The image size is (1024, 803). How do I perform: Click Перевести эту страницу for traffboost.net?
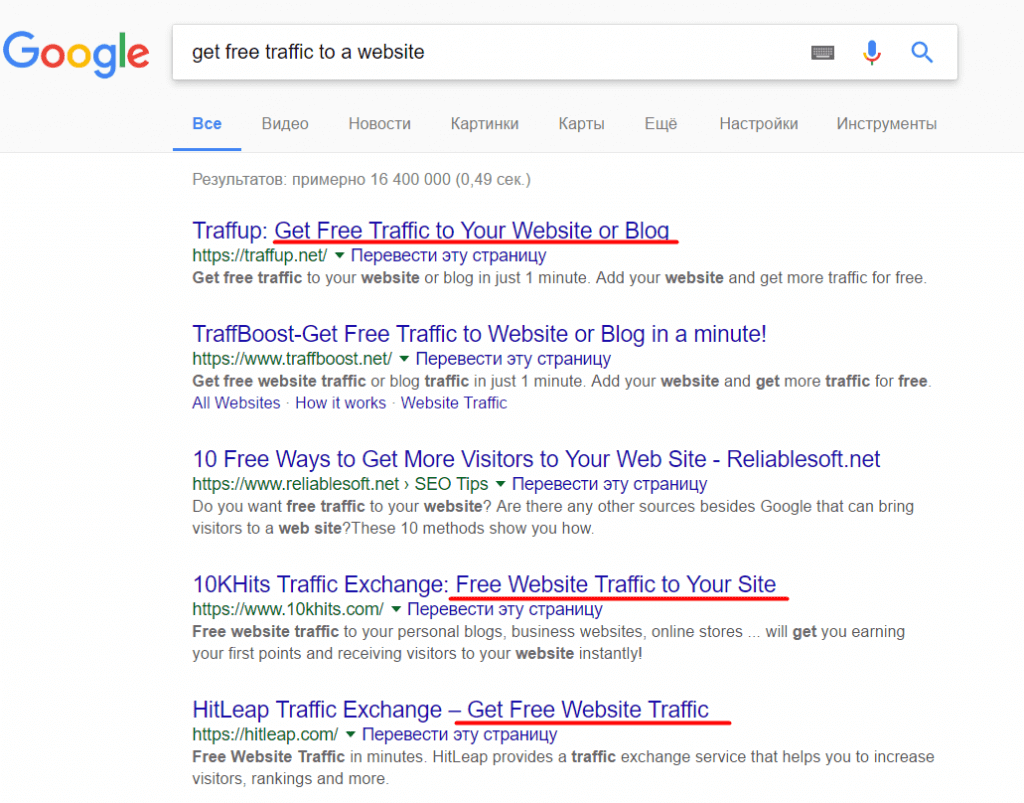(x=513, y=358)
